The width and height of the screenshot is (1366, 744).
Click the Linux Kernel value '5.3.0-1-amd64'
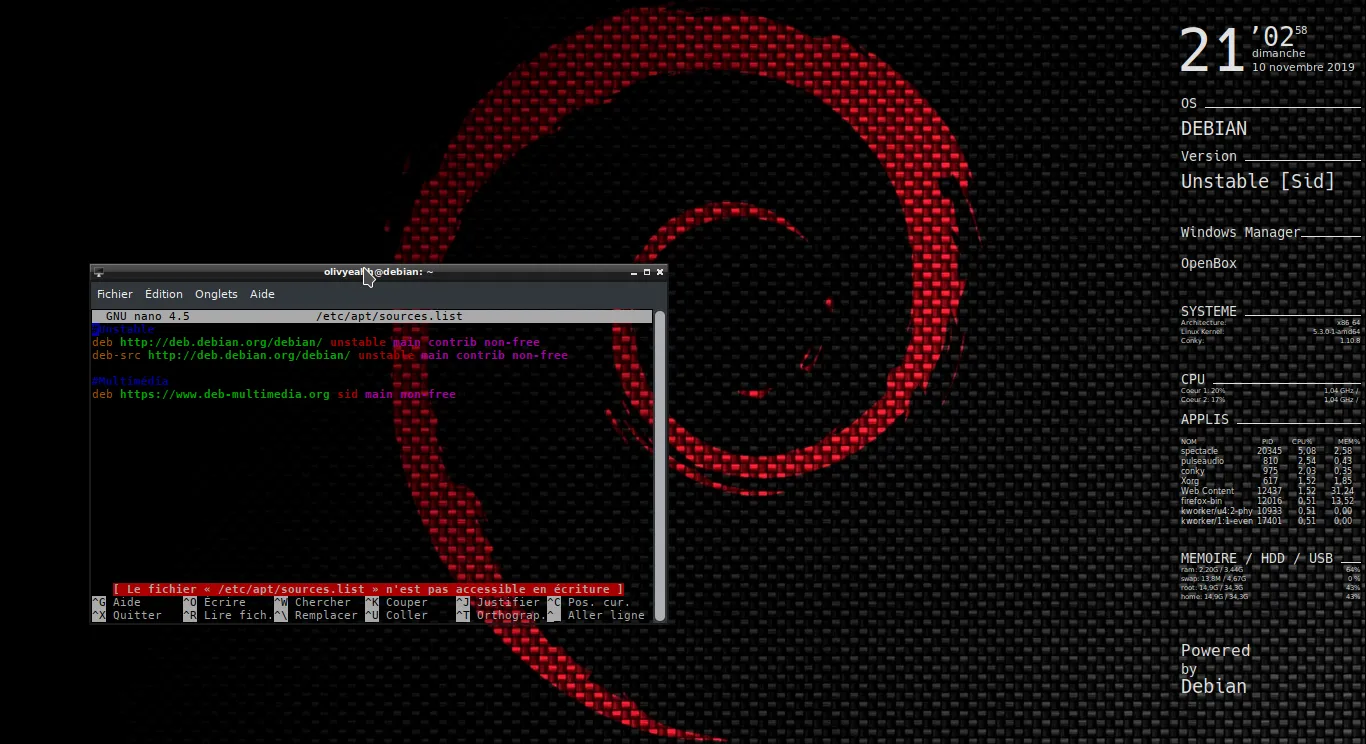[x=1337, y=331]
